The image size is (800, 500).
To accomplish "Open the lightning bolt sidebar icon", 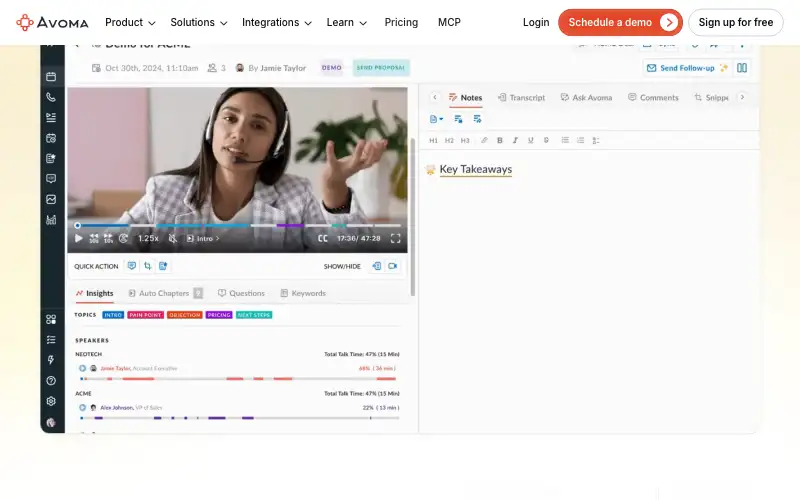I will click(51, 360).
